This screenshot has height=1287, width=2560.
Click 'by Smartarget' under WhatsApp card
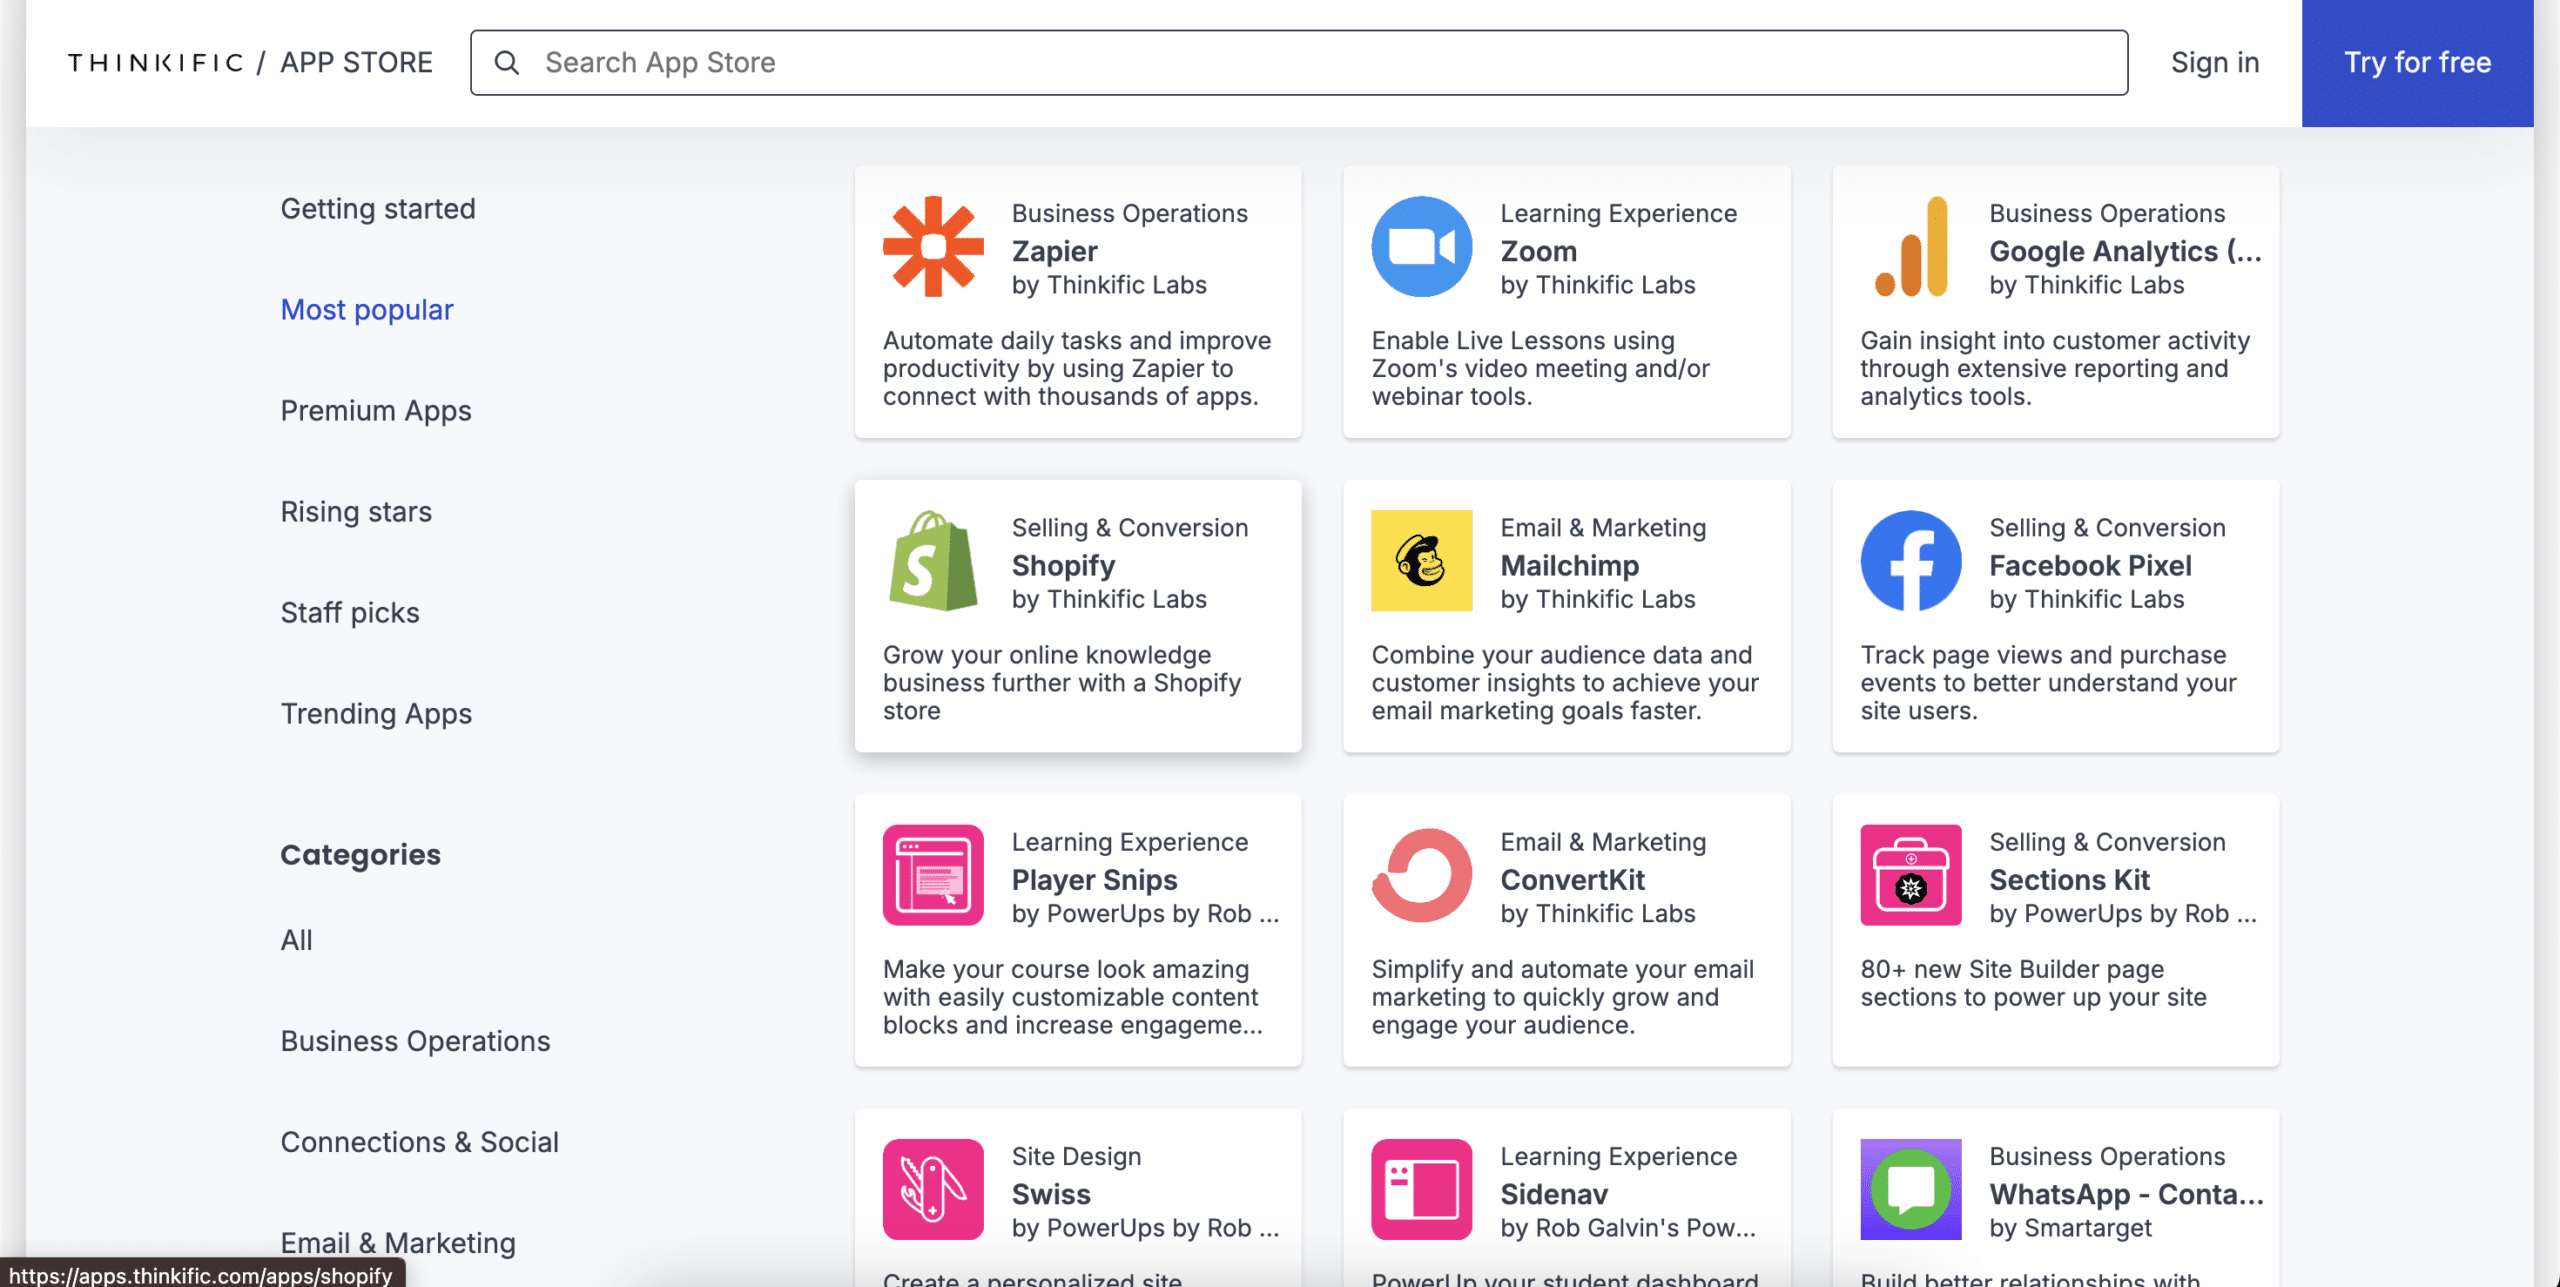click(x=2070, y=1227)
